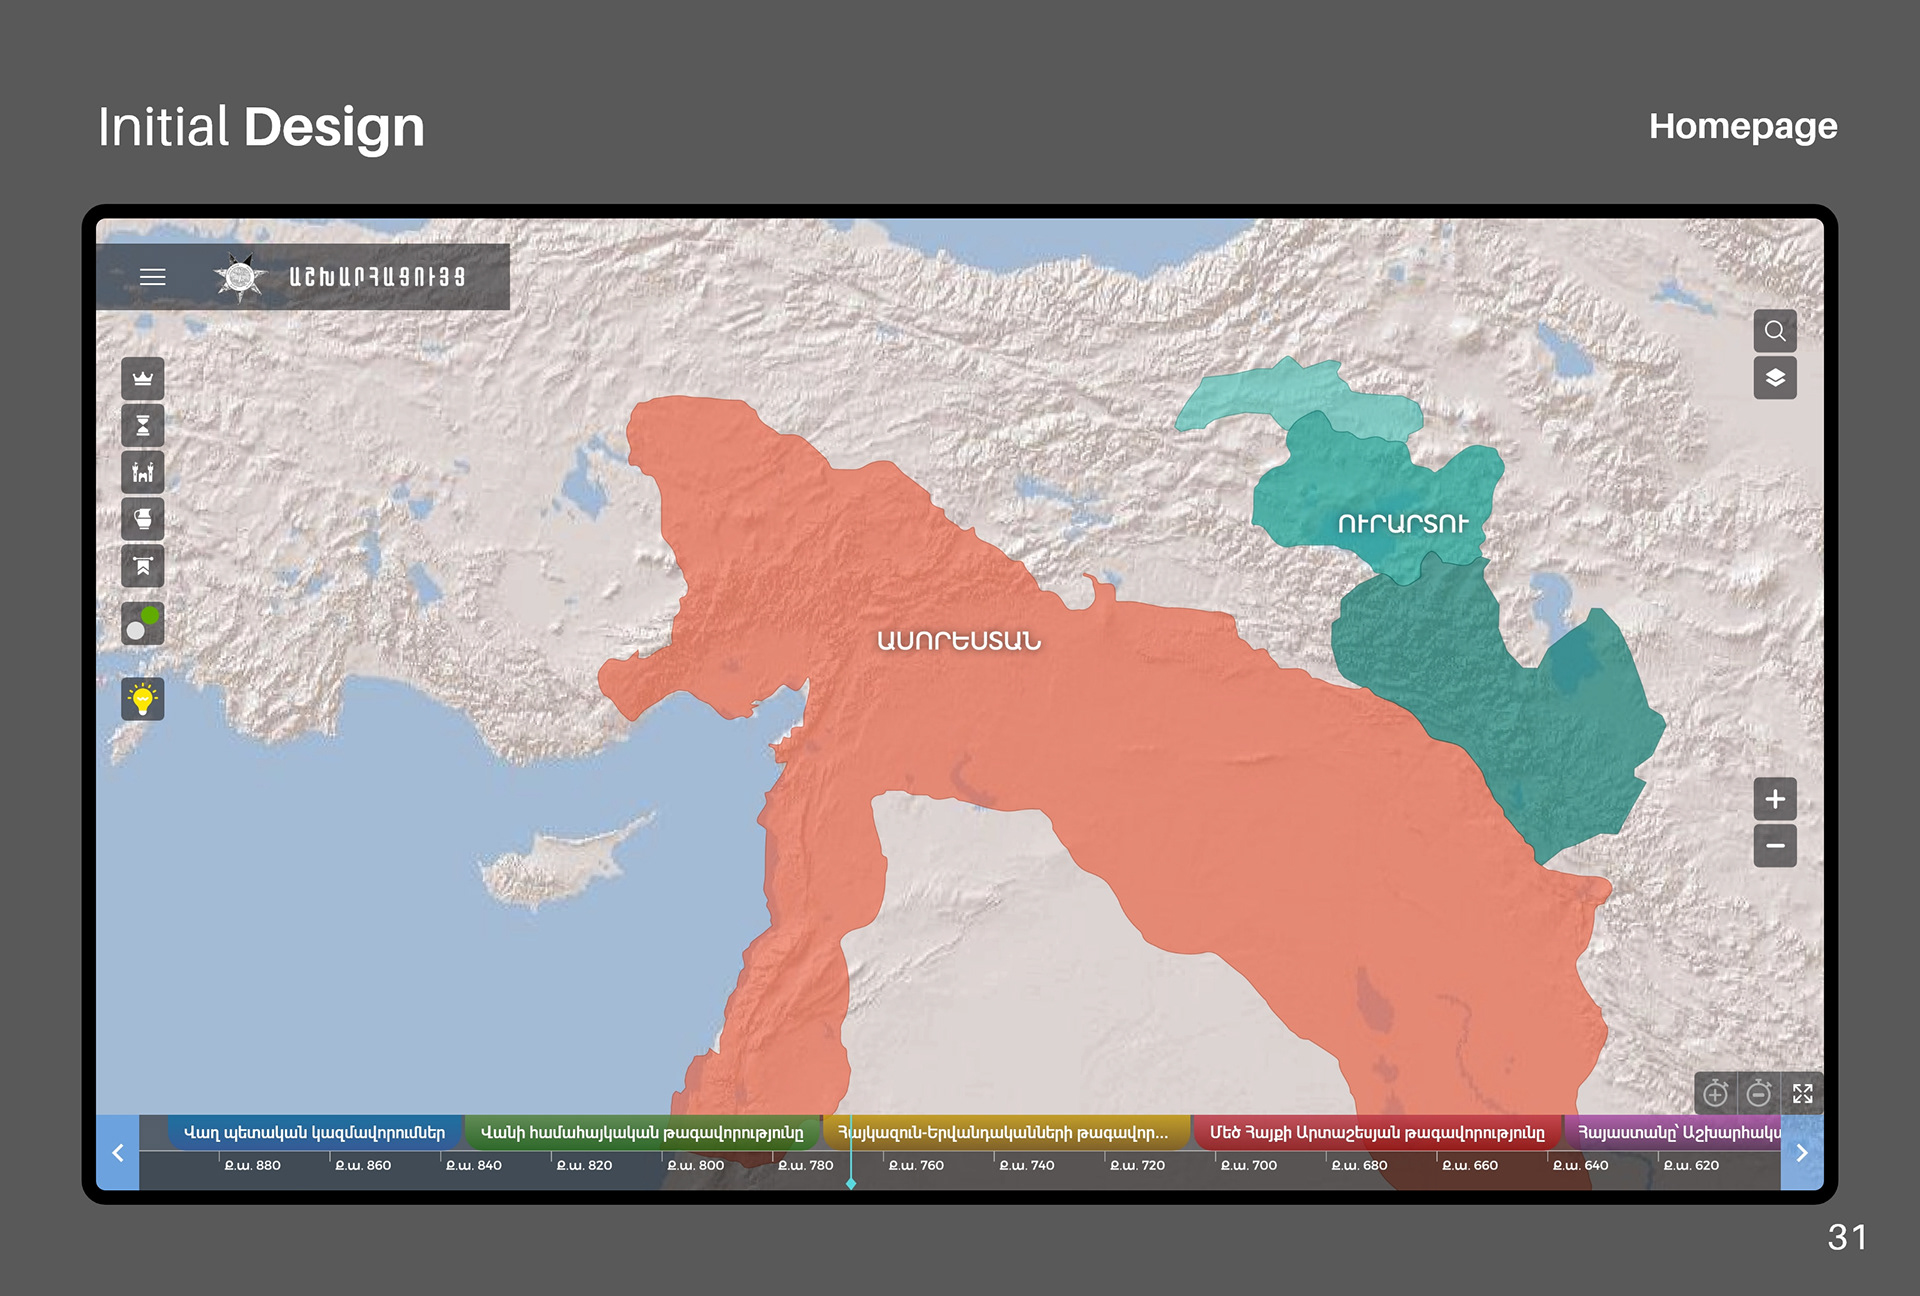Viewport: 1920px width, 1296px height.
Task: Open the hamburger menu
Action: coord(152,277)
